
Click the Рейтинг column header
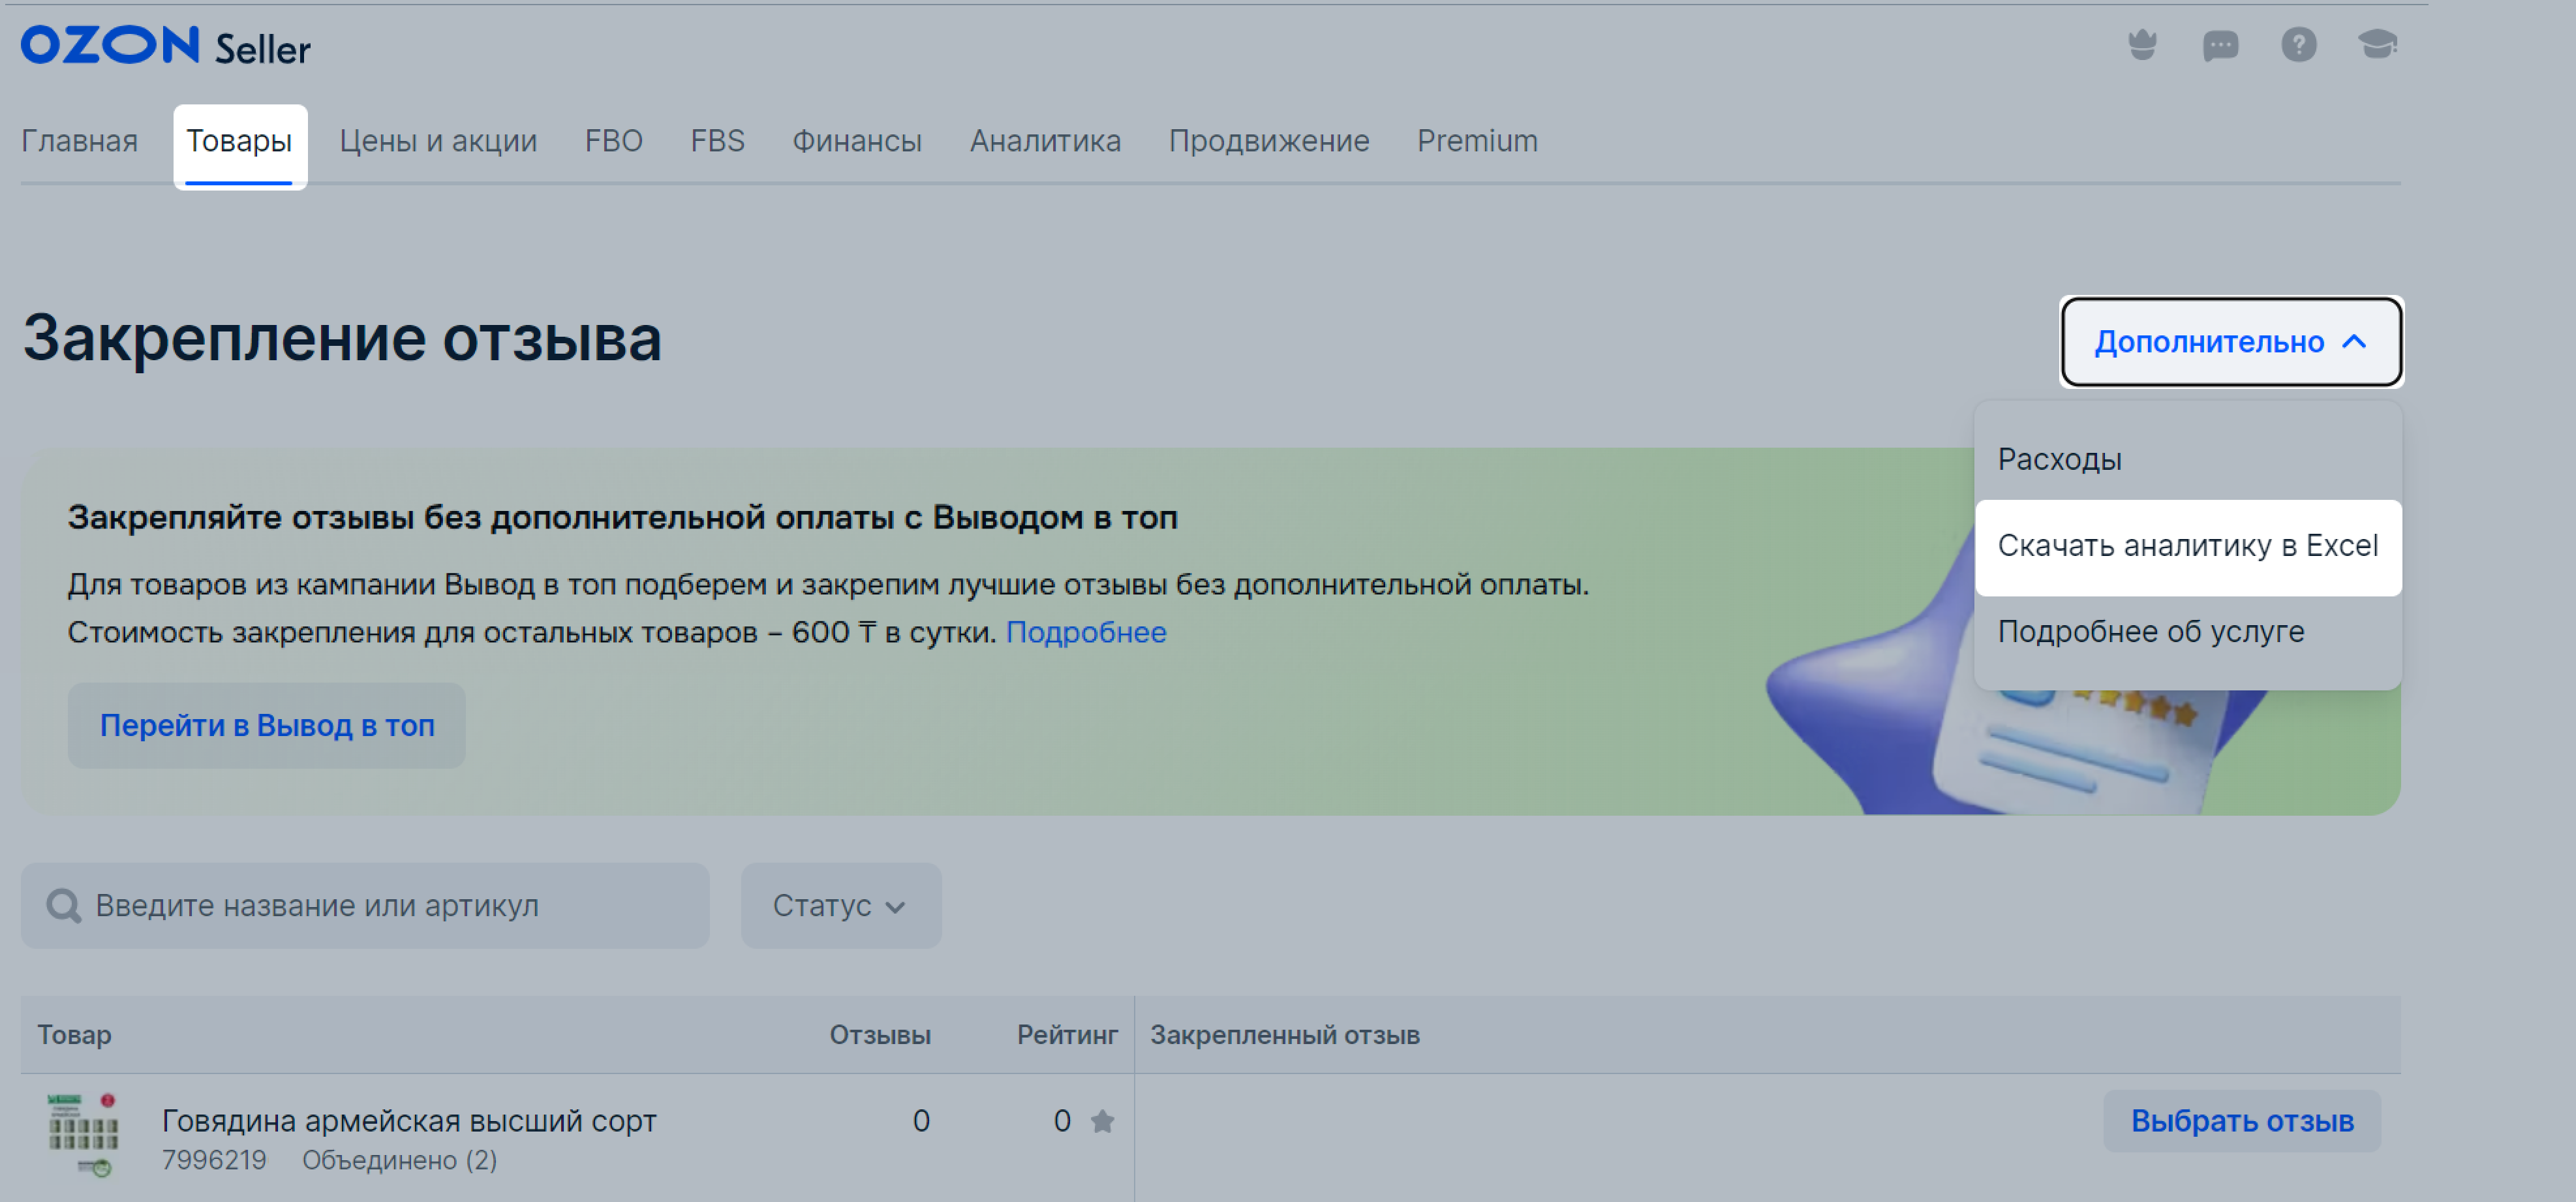click(1067, 1035)
